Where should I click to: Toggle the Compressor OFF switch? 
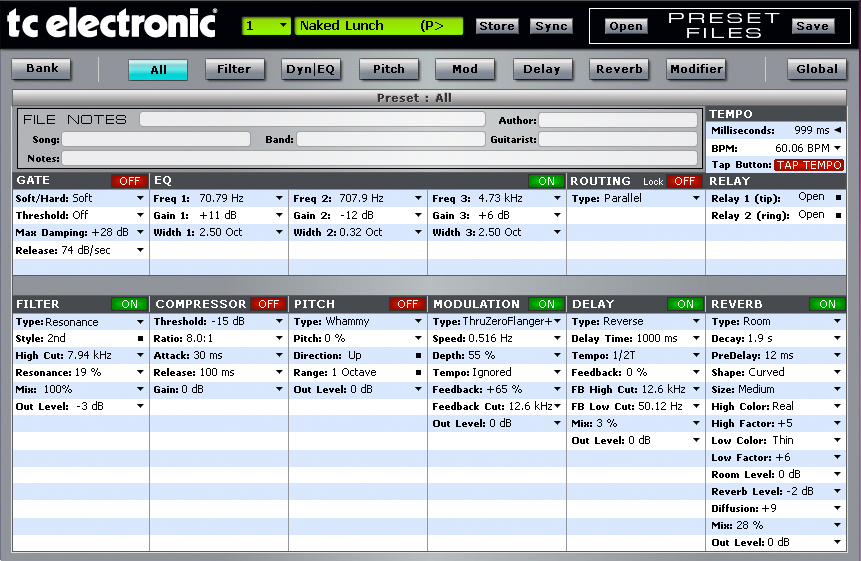click(x=269, y=304)
